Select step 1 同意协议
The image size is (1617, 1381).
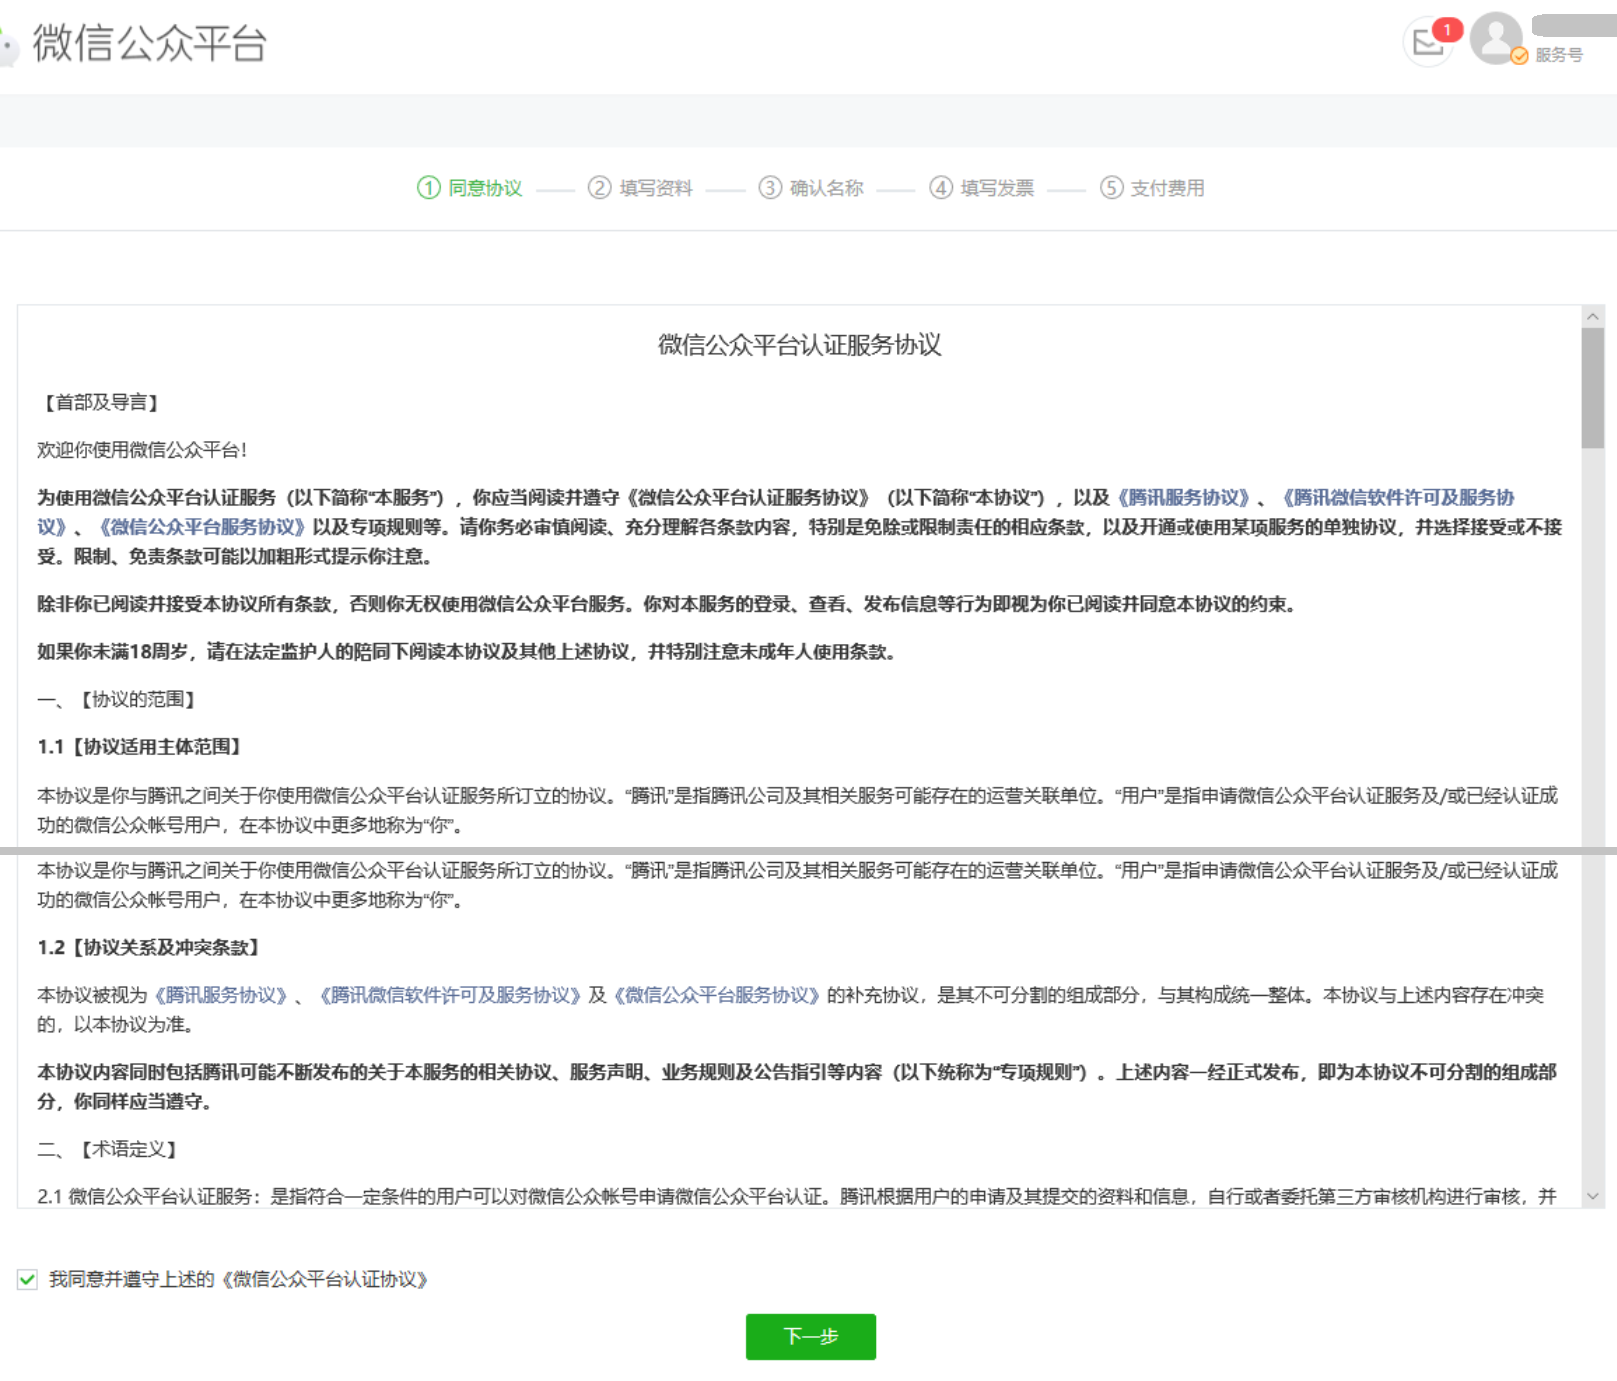pyautogui.click(x=470, y=188)
